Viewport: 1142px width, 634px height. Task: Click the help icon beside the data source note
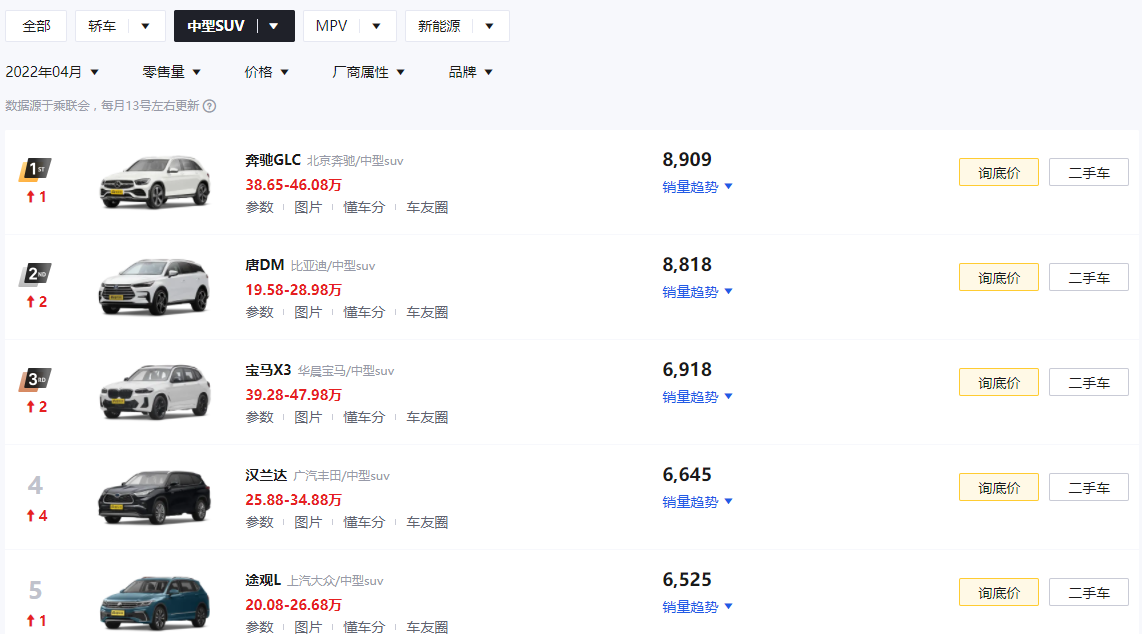209,106
